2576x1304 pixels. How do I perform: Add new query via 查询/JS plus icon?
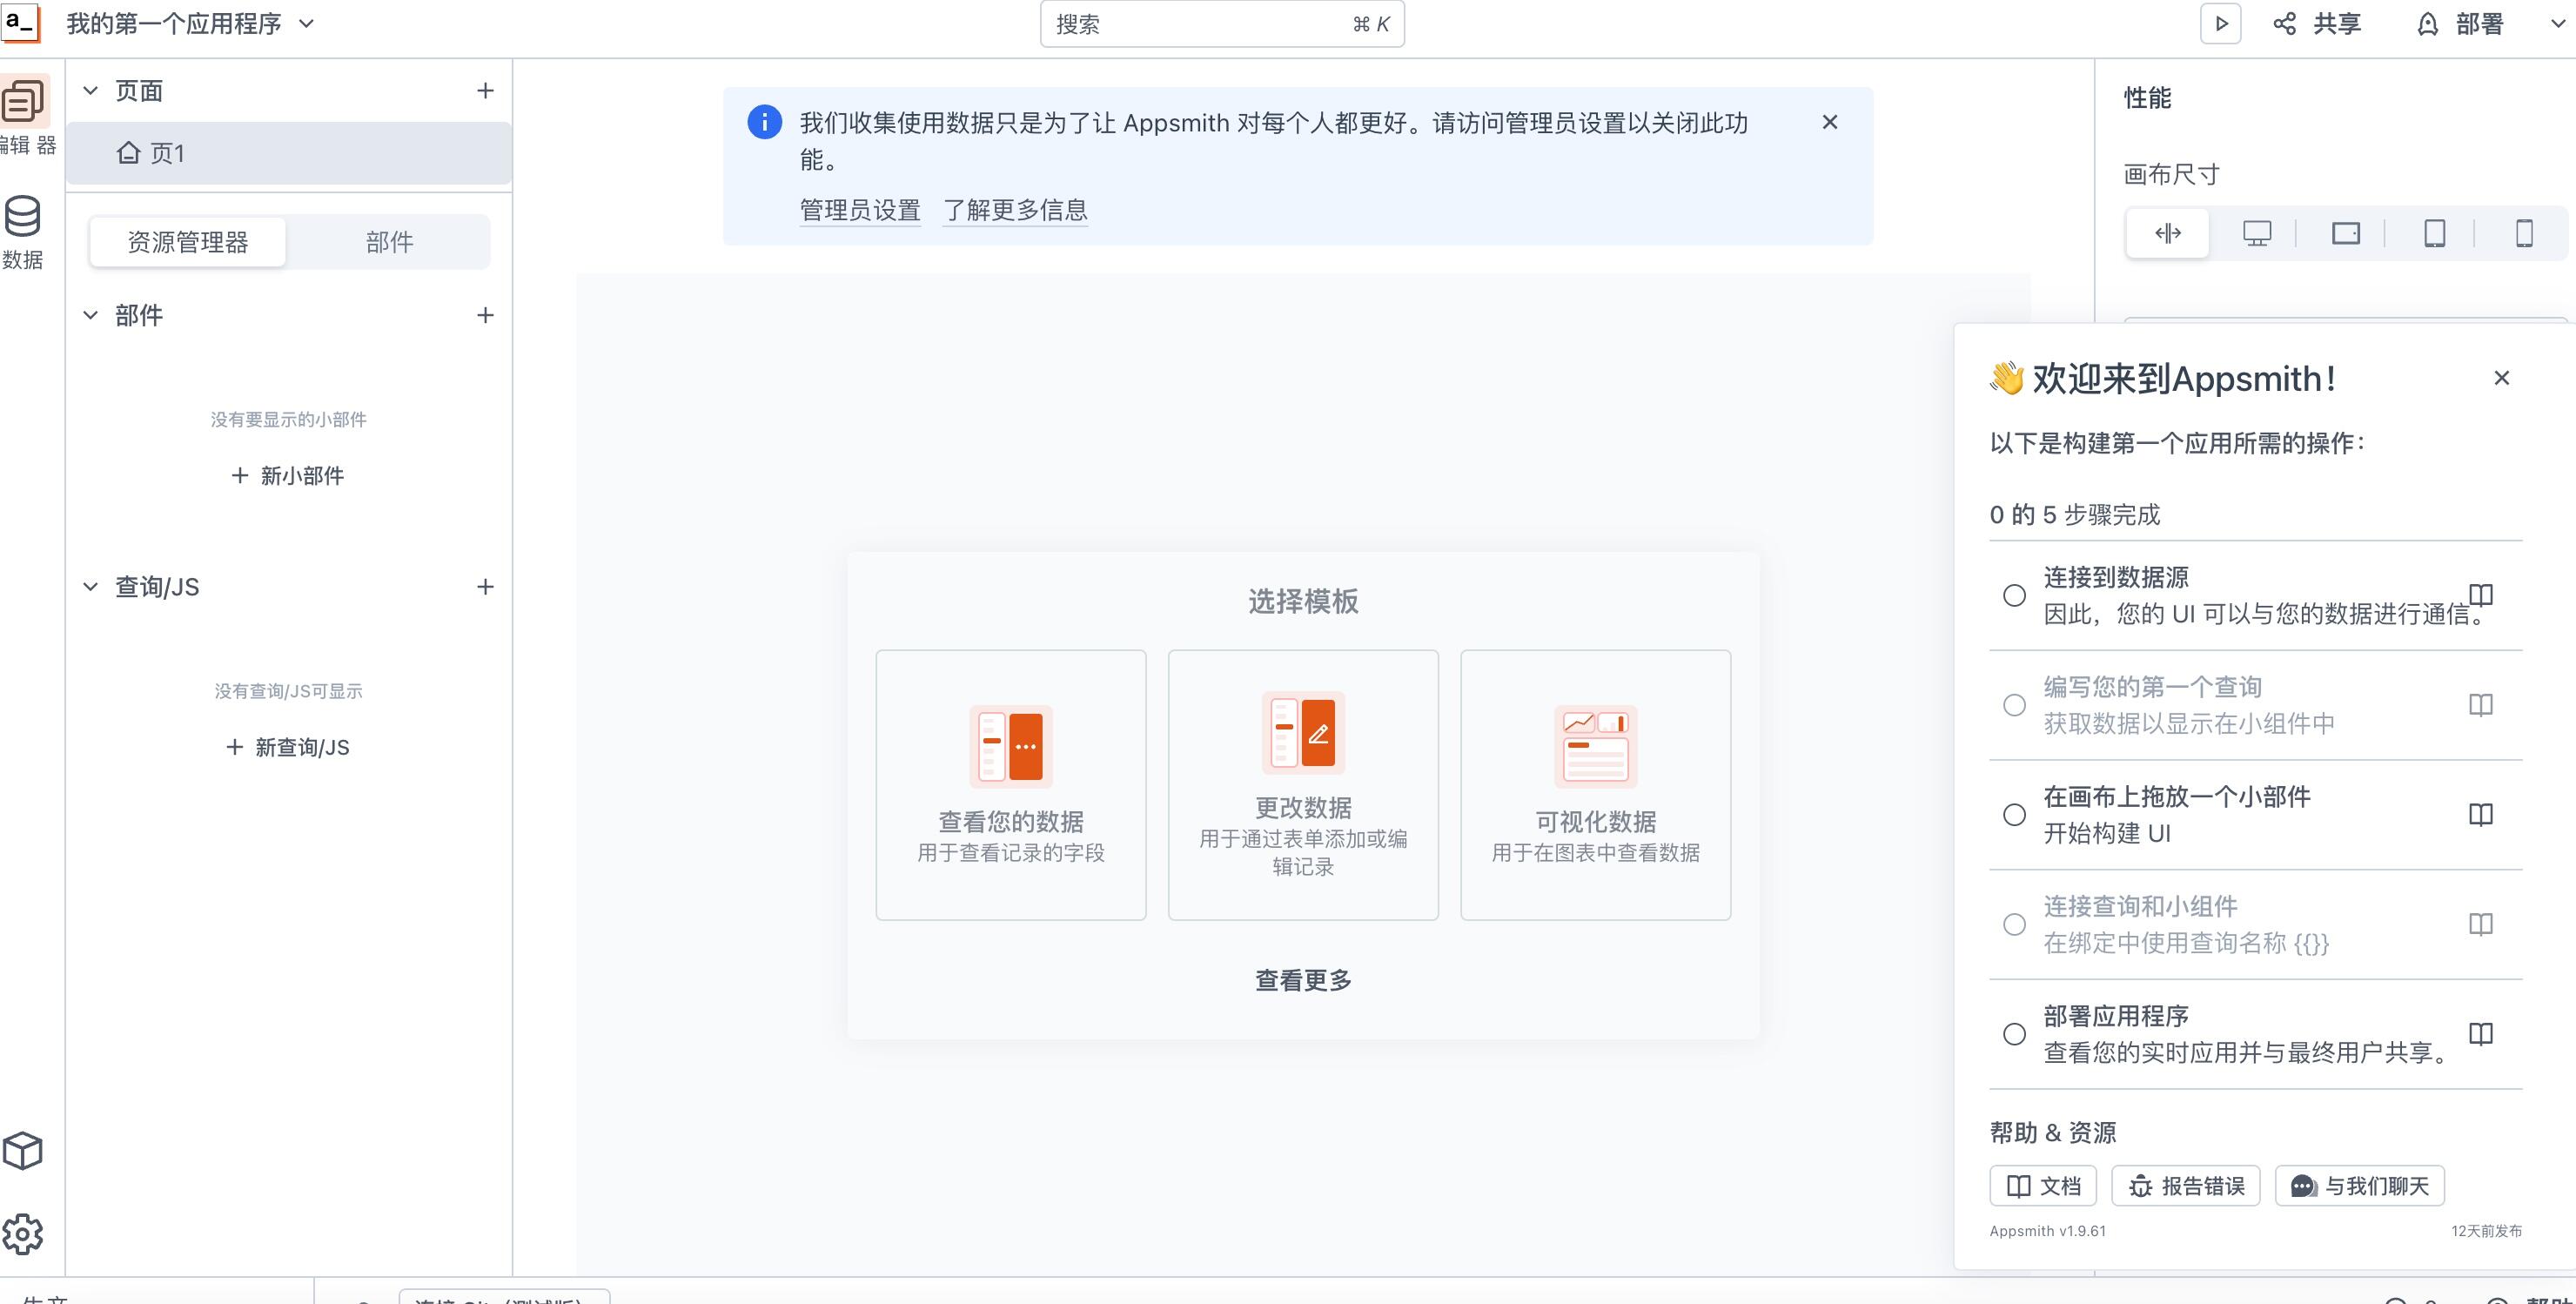click(x=485, y=587)
